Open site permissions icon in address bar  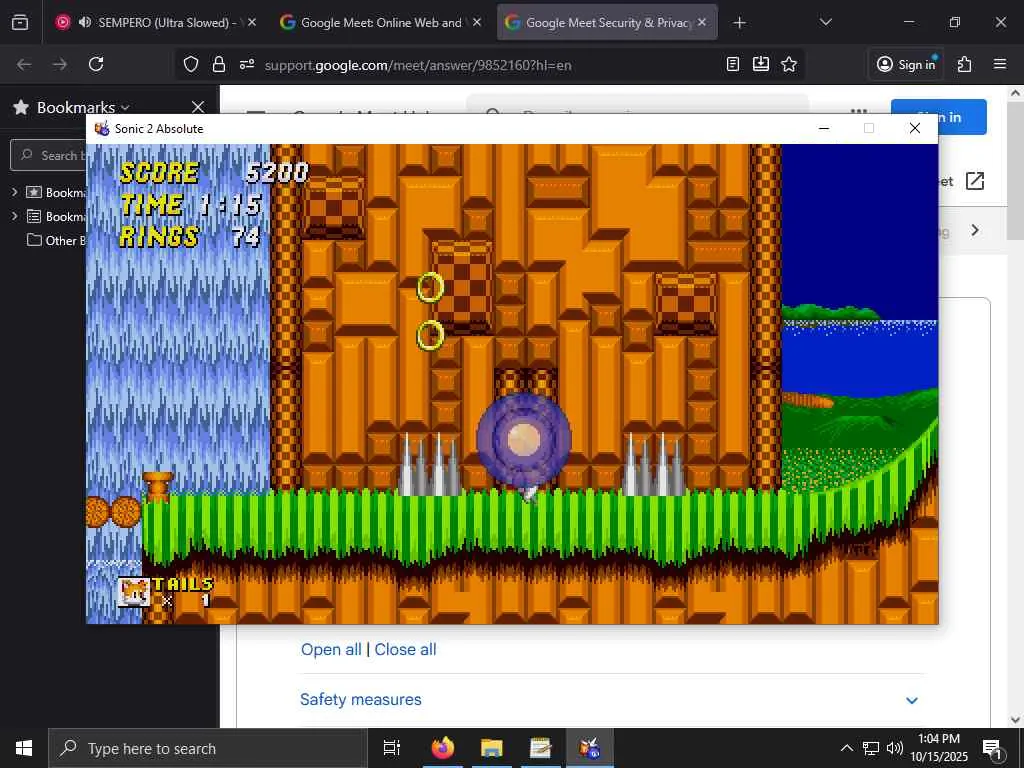point(247,64)
